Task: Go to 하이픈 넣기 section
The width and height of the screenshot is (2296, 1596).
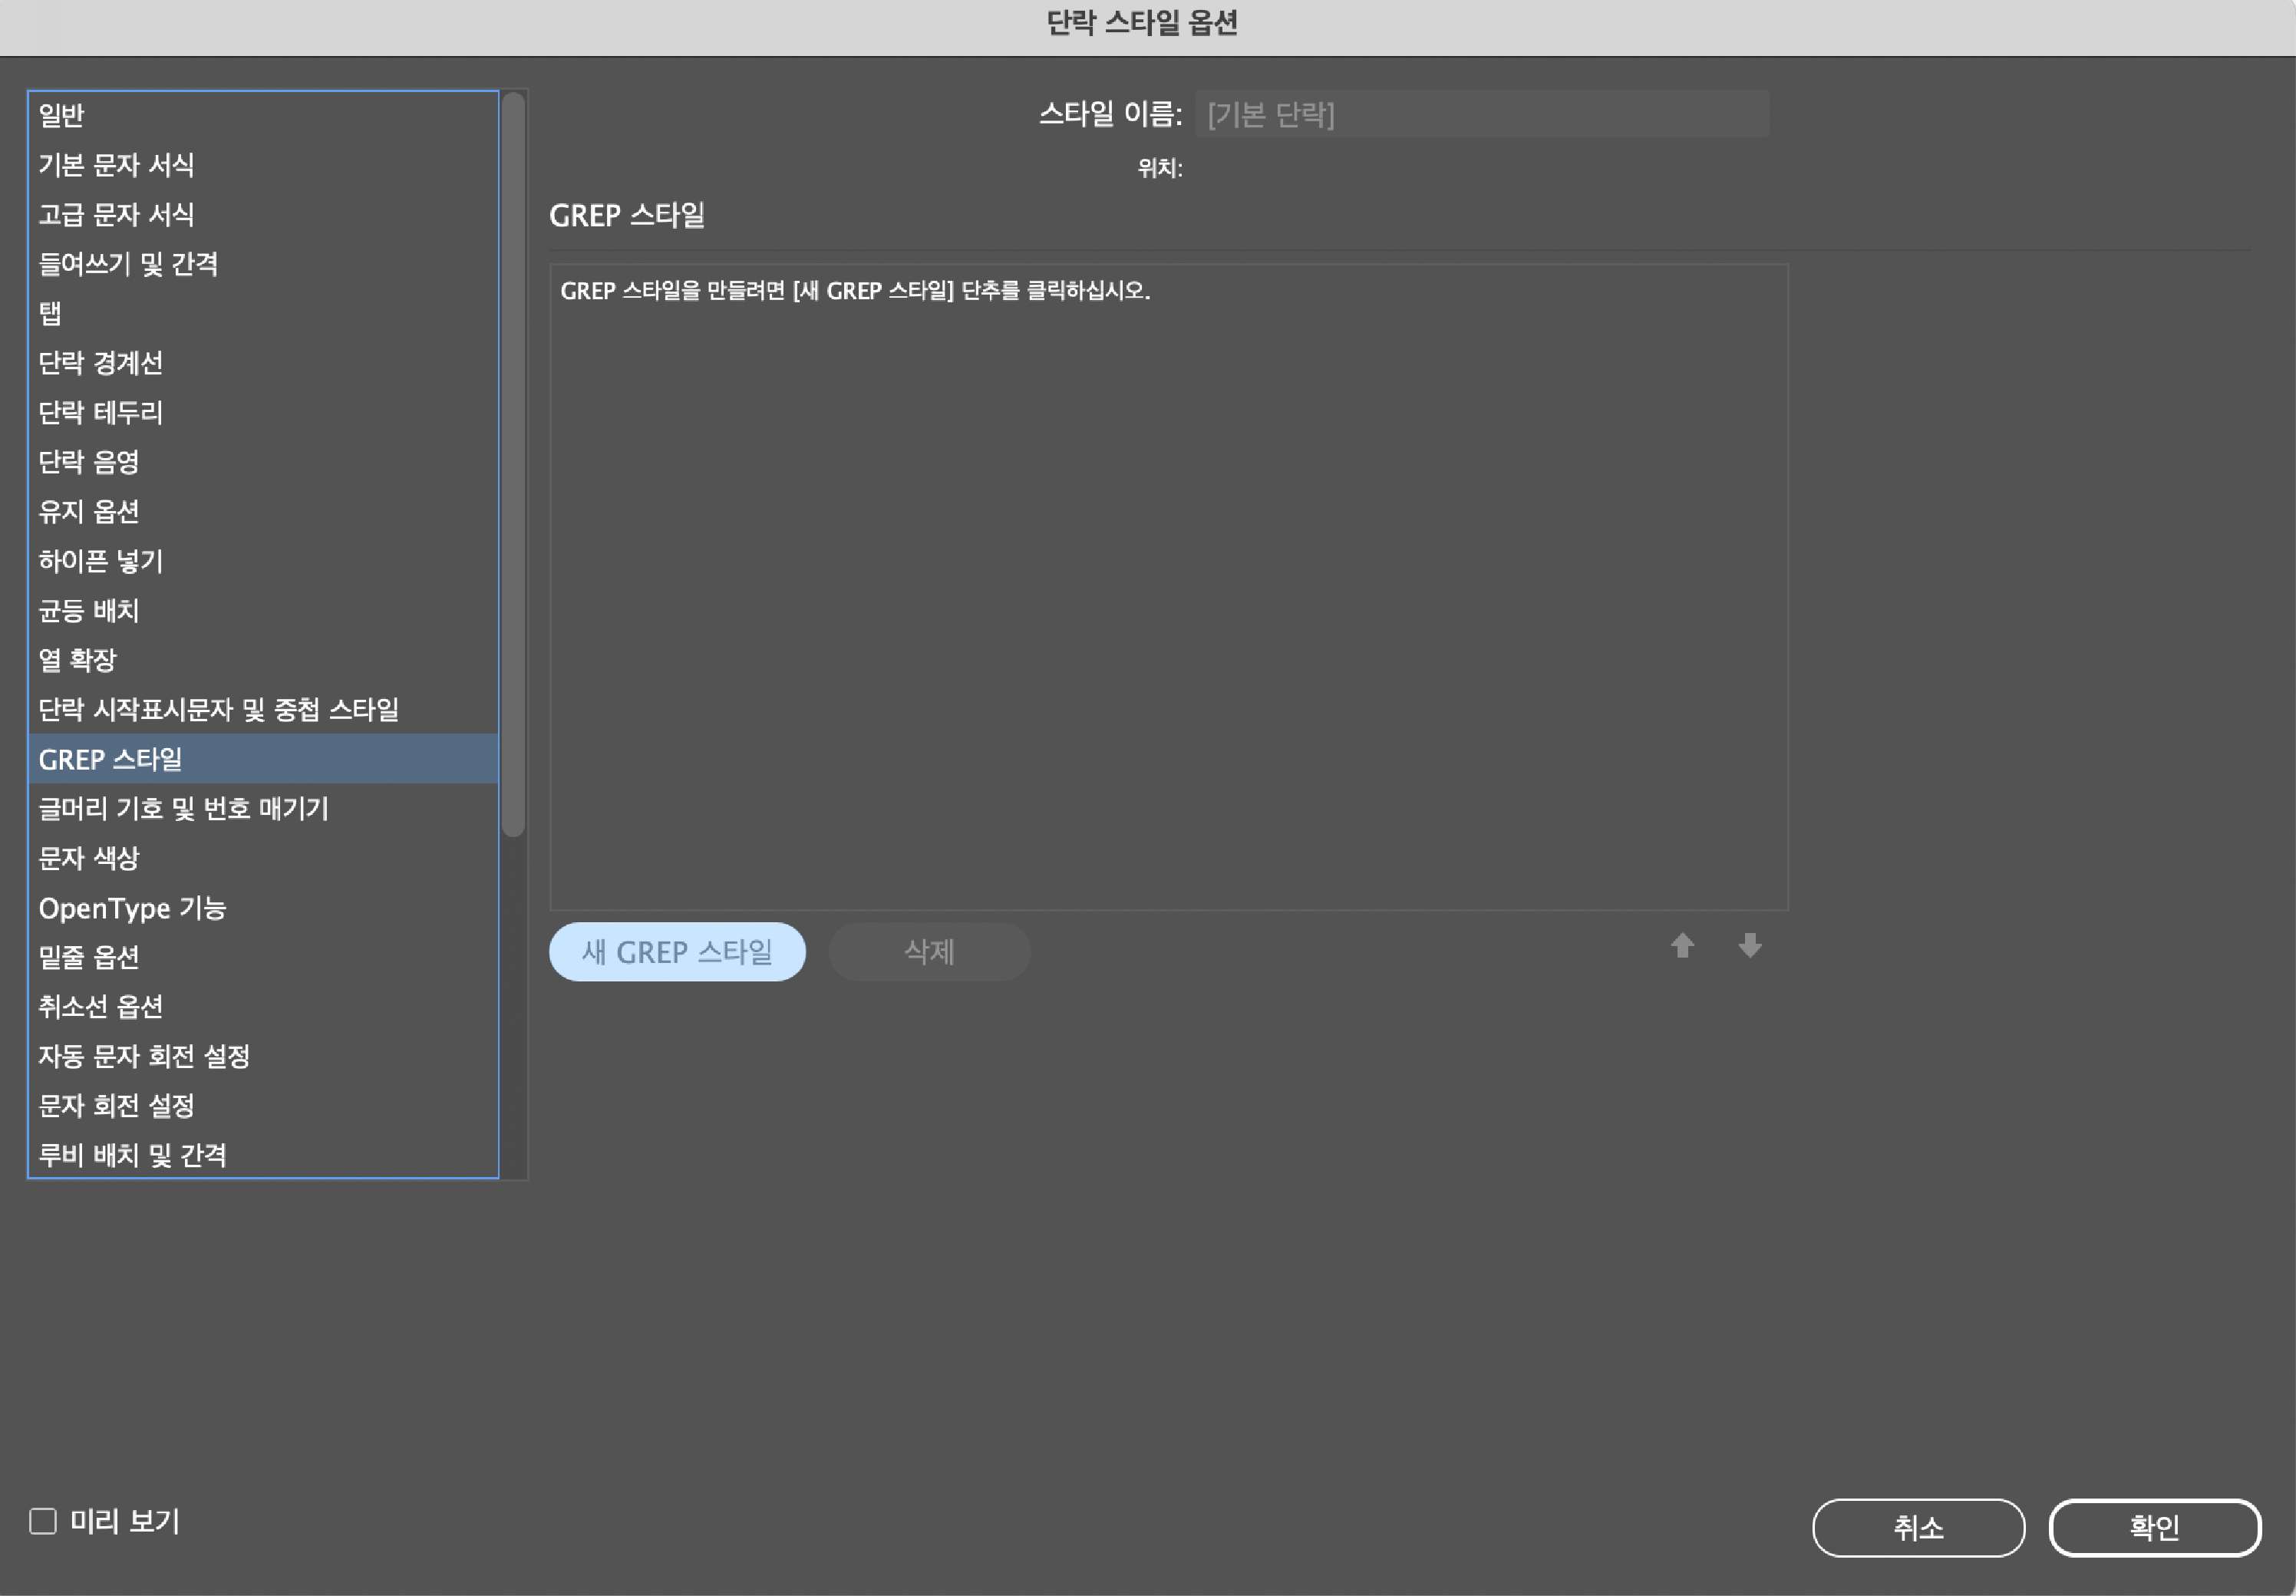Action: [x=100, y=561]
